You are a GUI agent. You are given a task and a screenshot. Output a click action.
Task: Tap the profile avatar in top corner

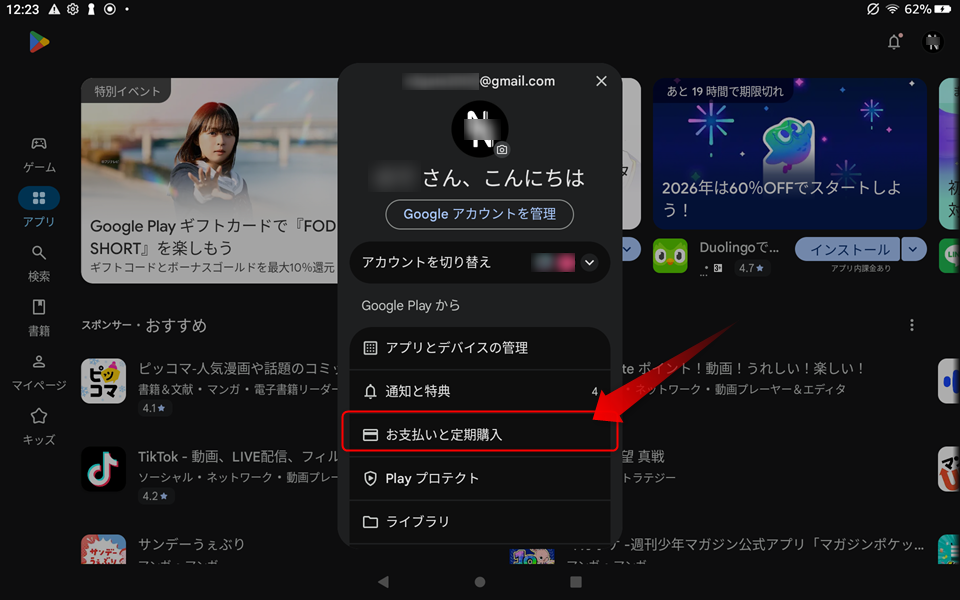tap(932, 42)
